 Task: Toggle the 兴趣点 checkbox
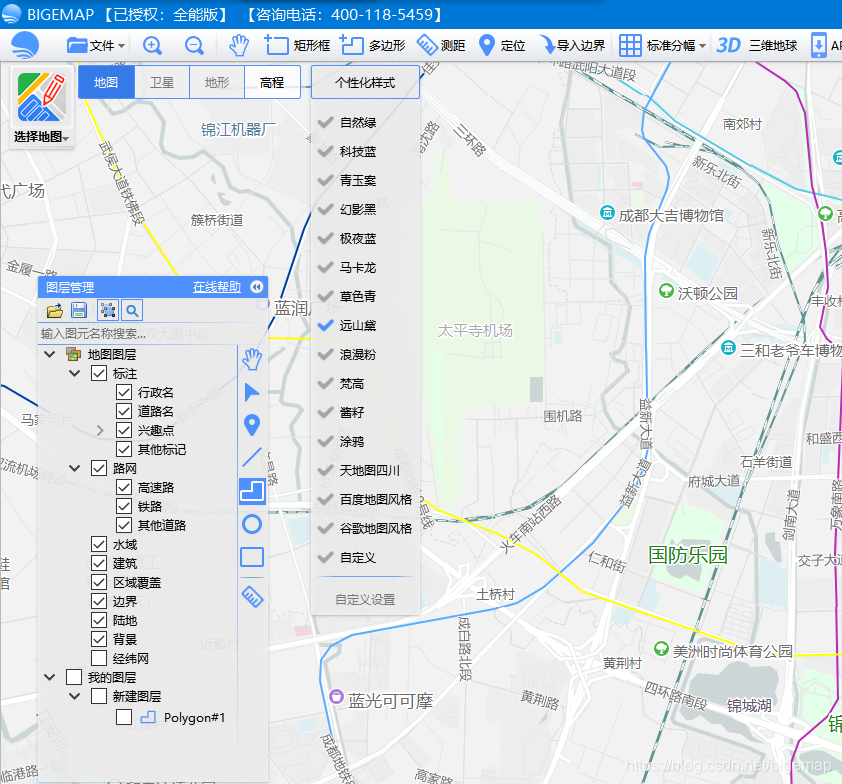click(x=124, y=430)
